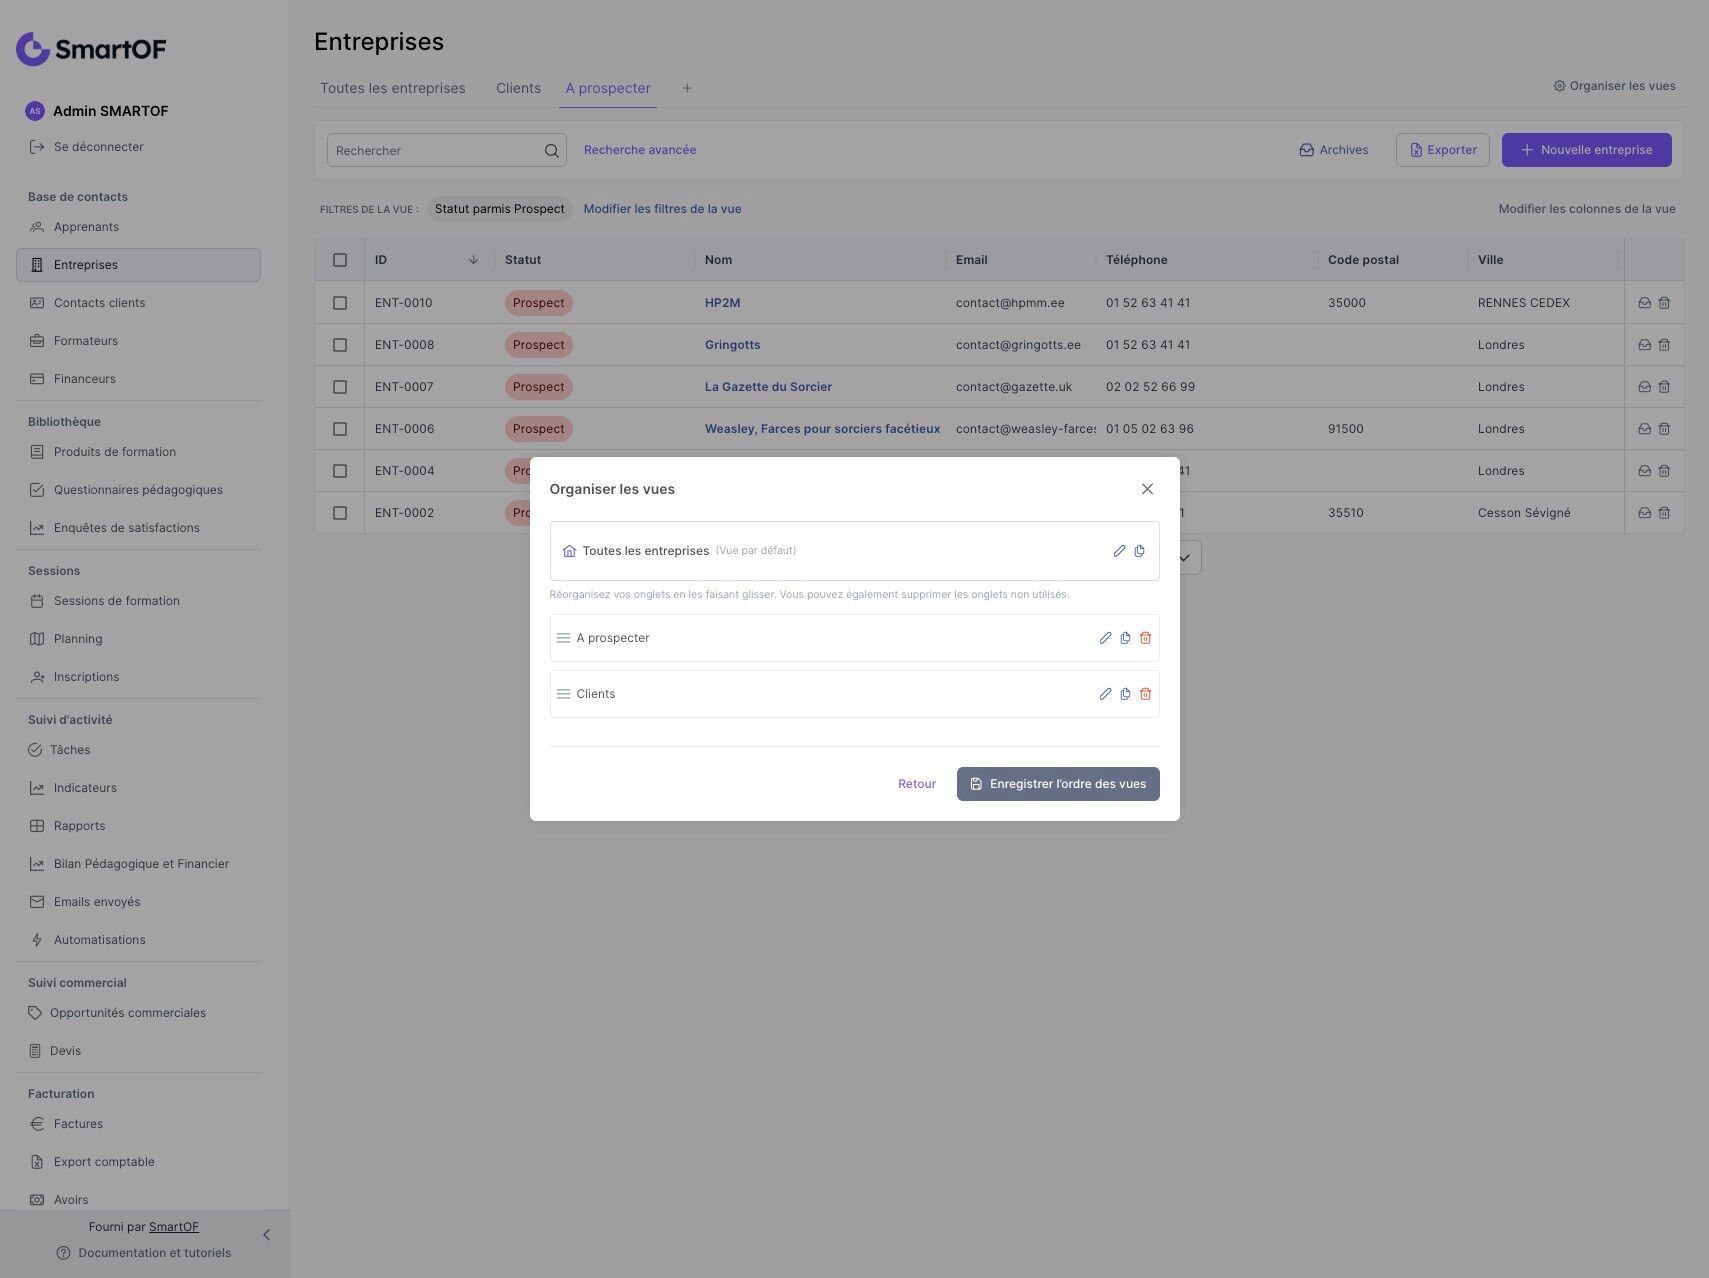Click the 'Retour' link in dialog
The image size is (1709, 1278).
click(x=917, y=784)
